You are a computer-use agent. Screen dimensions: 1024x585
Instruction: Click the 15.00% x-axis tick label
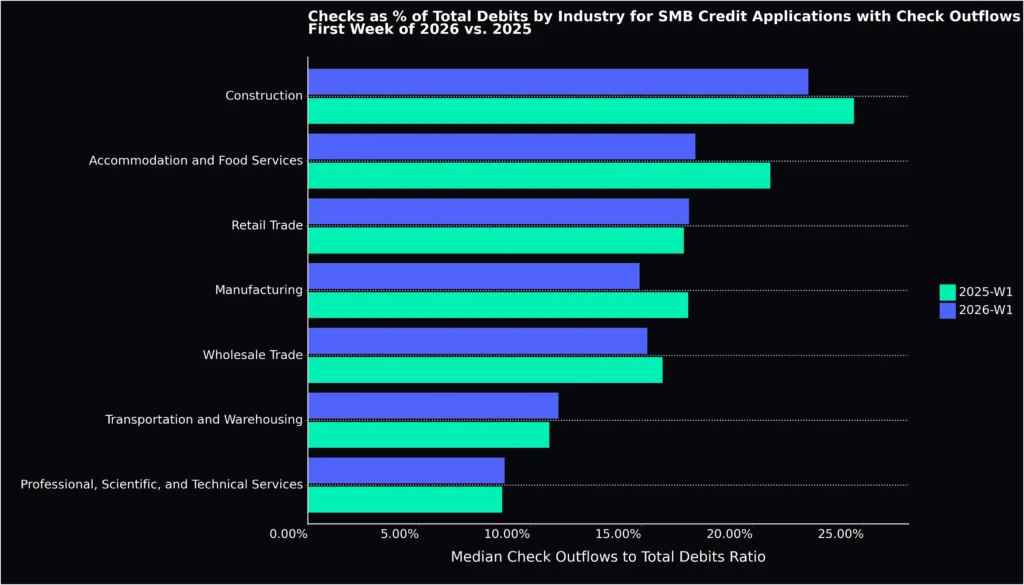coord(618,534)
